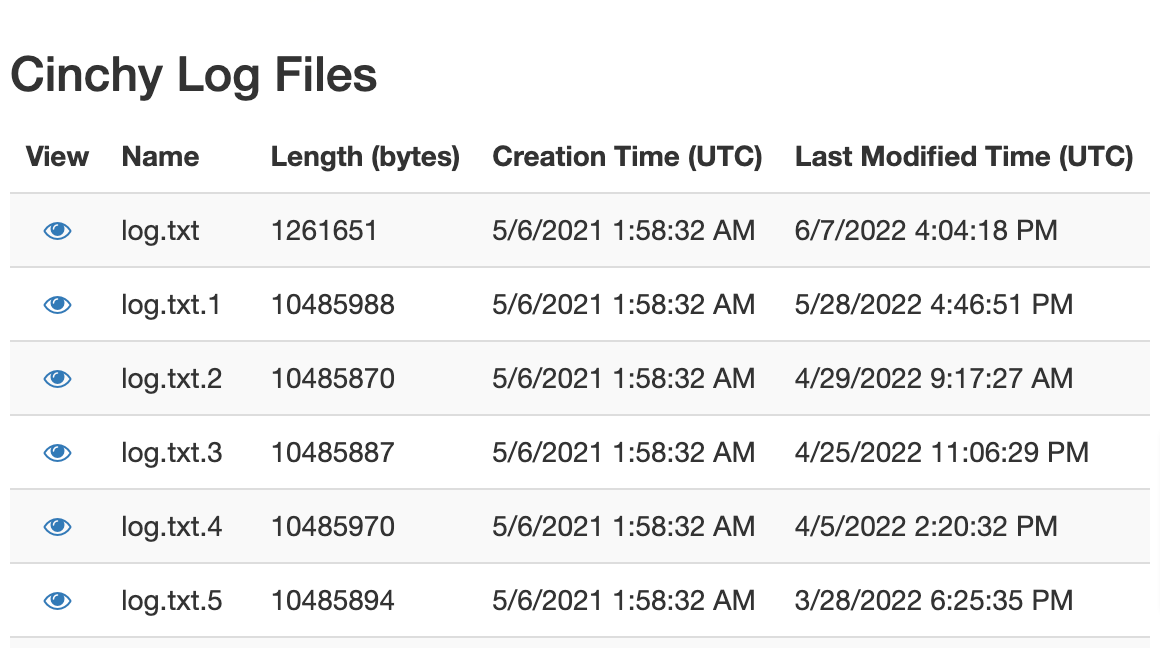The image size is (1160, 648).
Task: Click the Name column header
Action: [160, 157]
